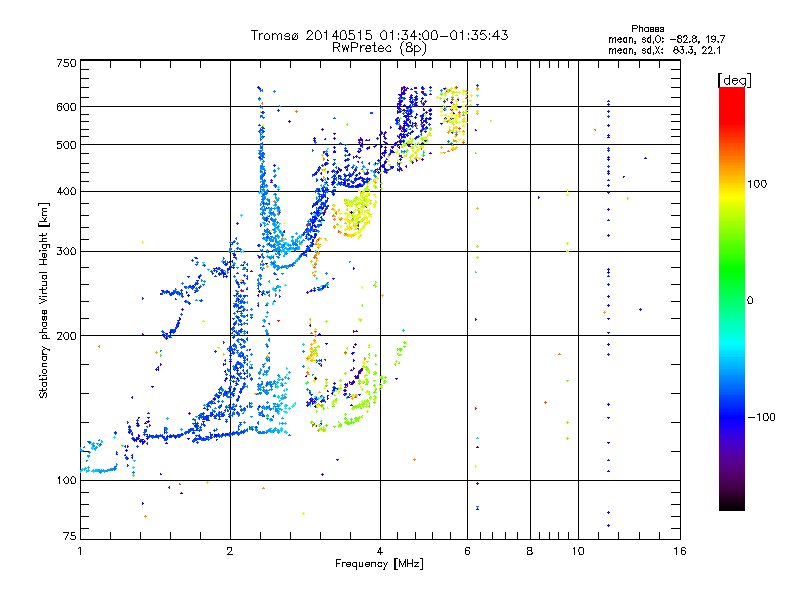This screenshot has height=600, width=800.
Task: Click the y-axis tick label '400'
Action: coord(66,191)
